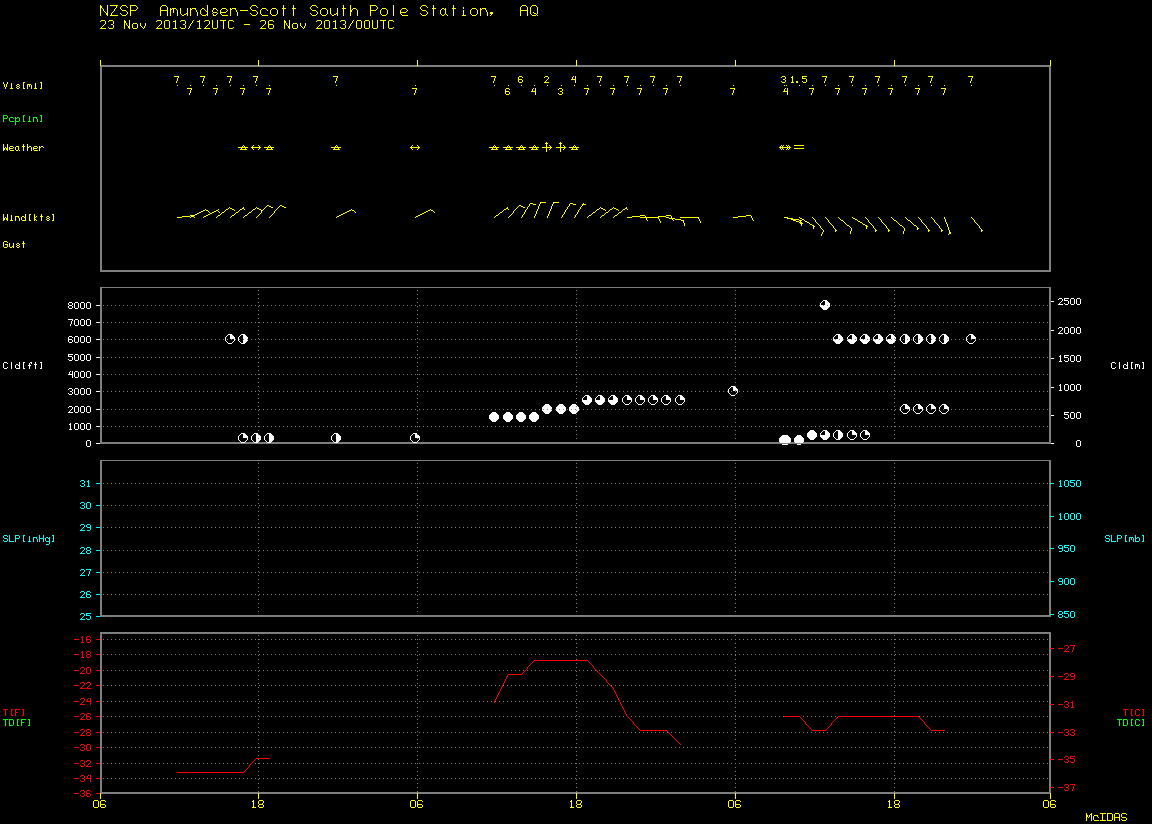Image resolution: width=1152 pixels, height=824 pixels.
Task: Select the isolated rightmost wind barb
Action: pyautogui.click(x=976, y=224)
